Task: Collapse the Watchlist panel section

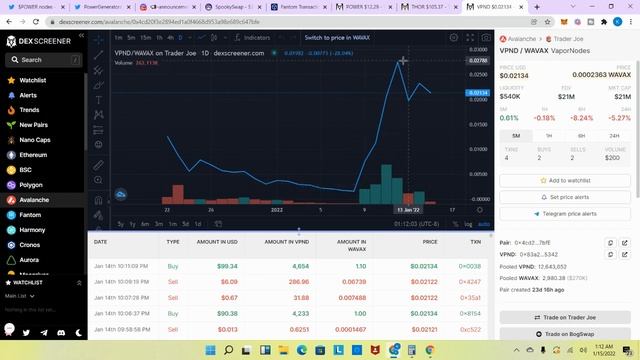Action: pos(79,282)
